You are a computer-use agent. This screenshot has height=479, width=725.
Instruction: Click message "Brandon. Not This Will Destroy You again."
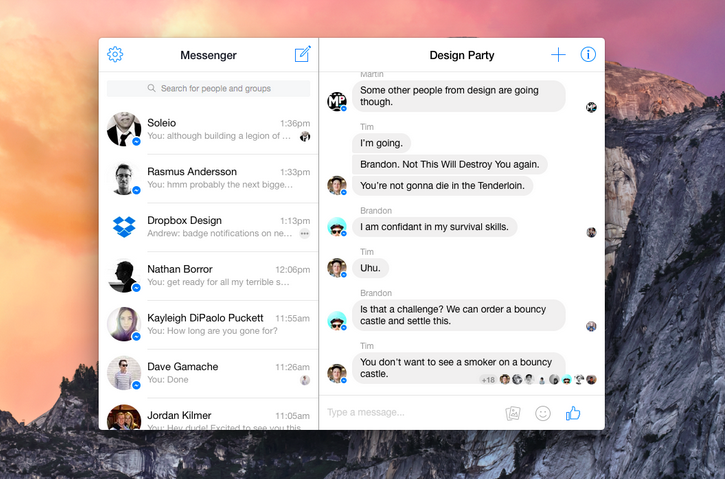pyautogui.click(x=449, y=164)
